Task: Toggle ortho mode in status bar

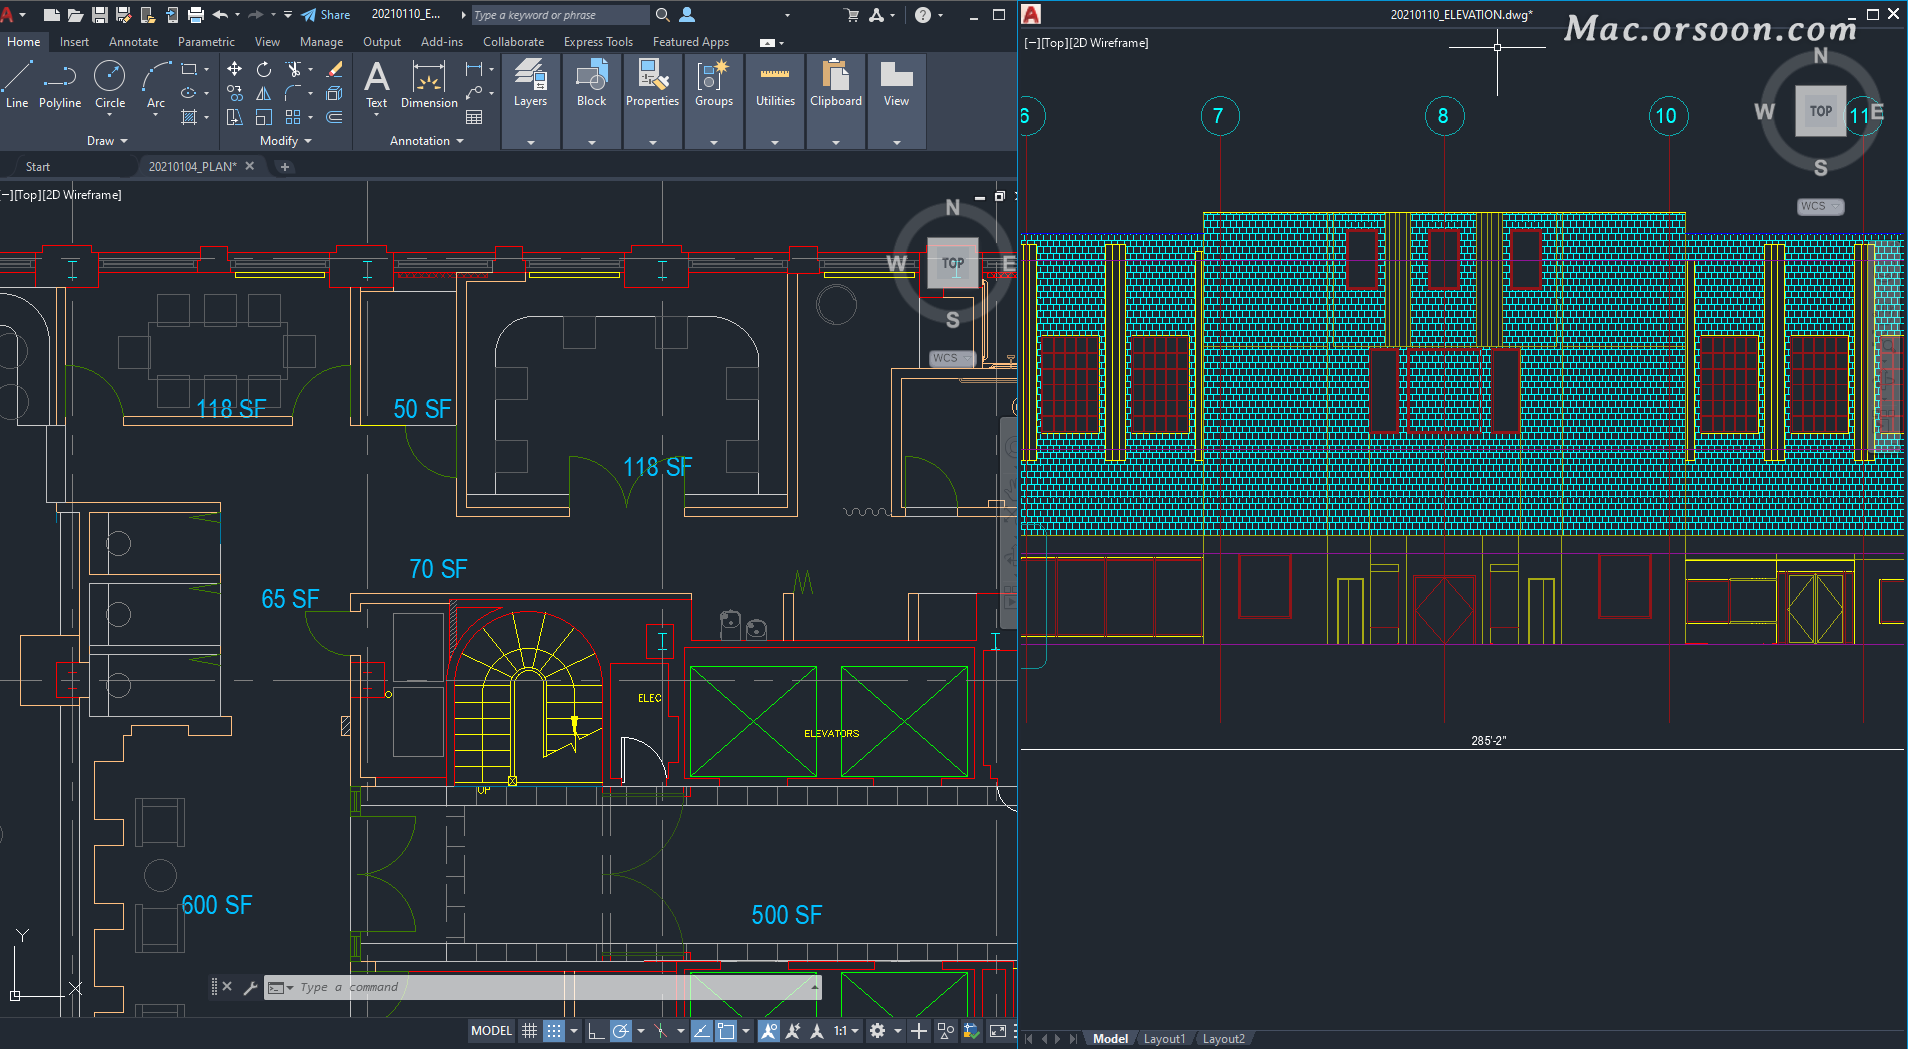Action: pos(596,1031)
